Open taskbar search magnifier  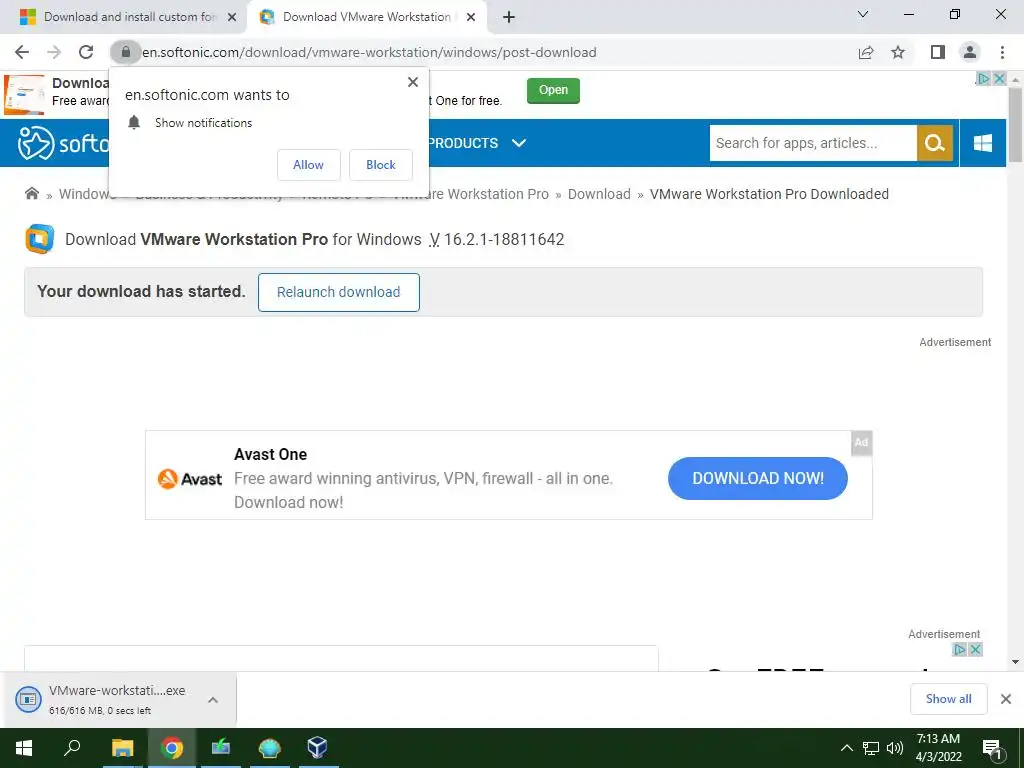pos(72,748)
